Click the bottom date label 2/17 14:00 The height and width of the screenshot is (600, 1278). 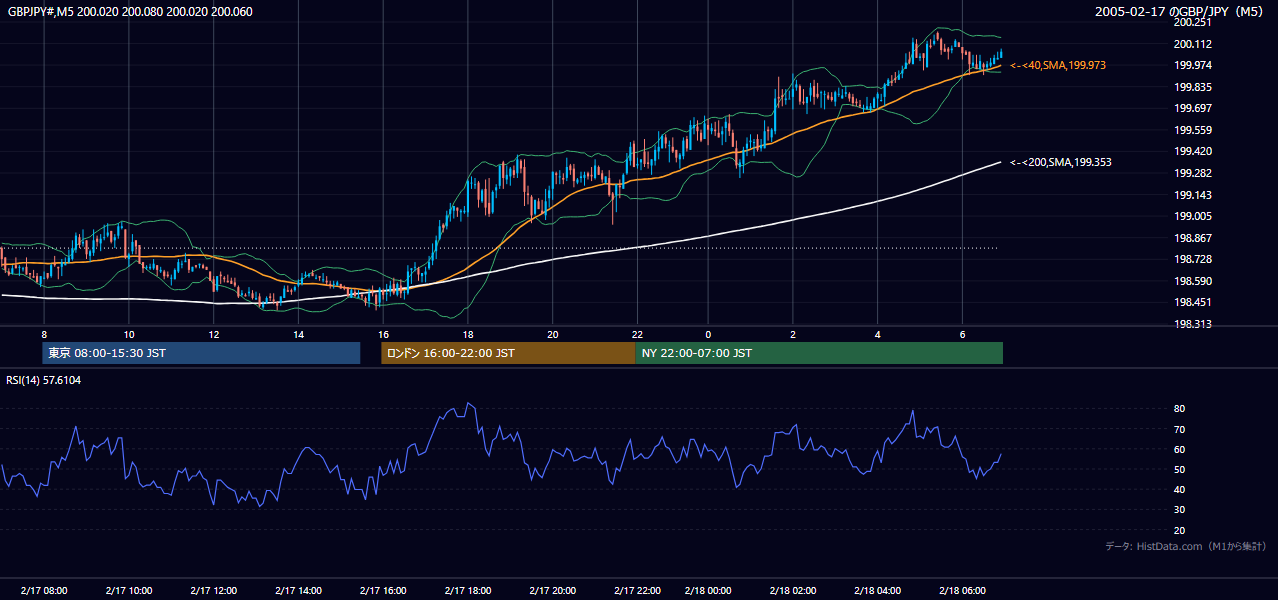298,591
